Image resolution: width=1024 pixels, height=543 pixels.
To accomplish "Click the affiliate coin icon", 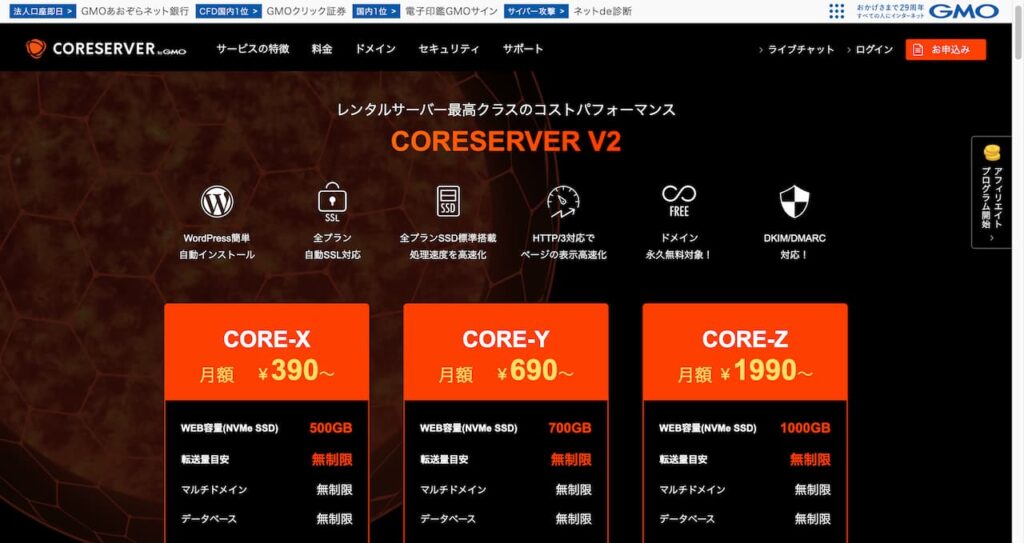I will coord(991,153).
